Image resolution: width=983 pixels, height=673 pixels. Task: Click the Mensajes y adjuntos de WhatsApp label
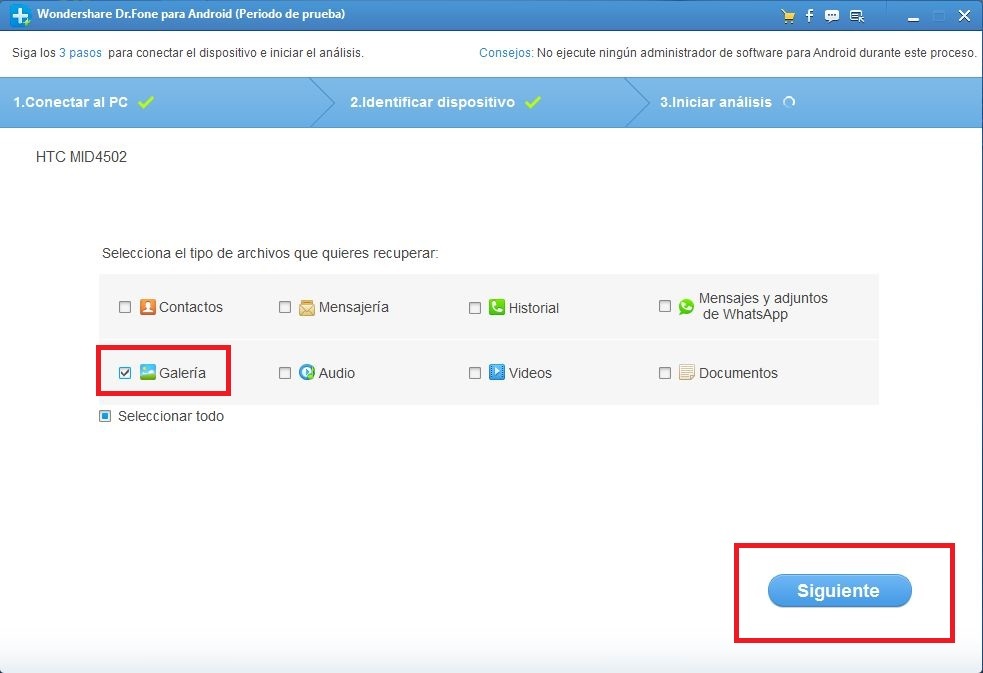tap(763, 306)
